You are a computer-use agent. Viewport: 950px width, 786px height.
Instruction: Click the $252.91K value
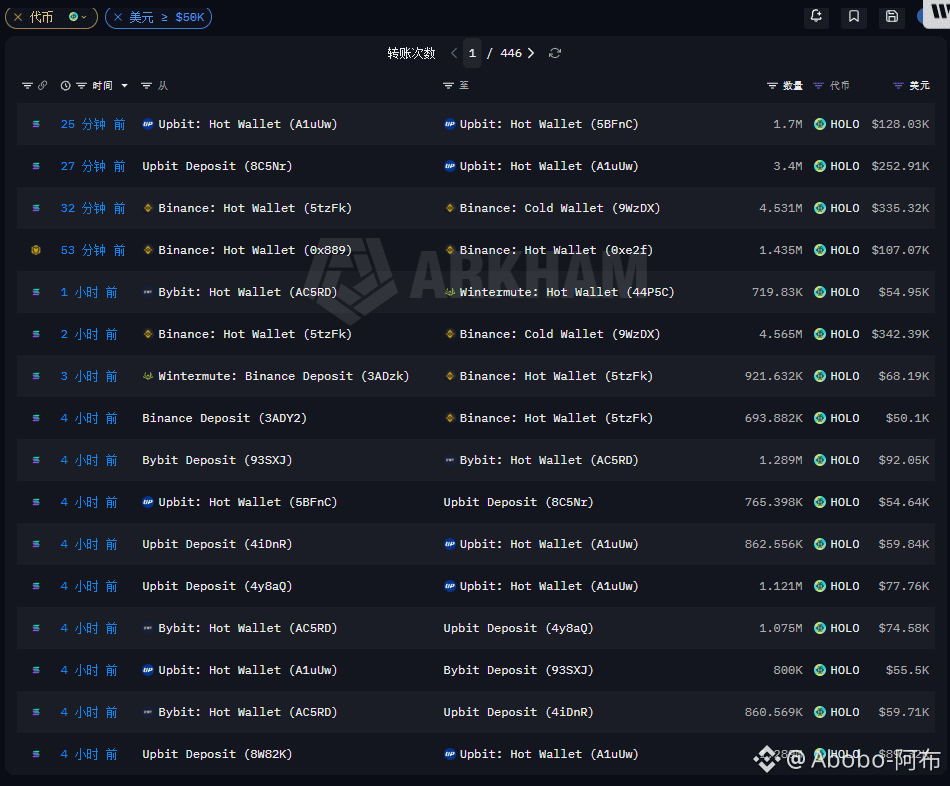(900, 166)
